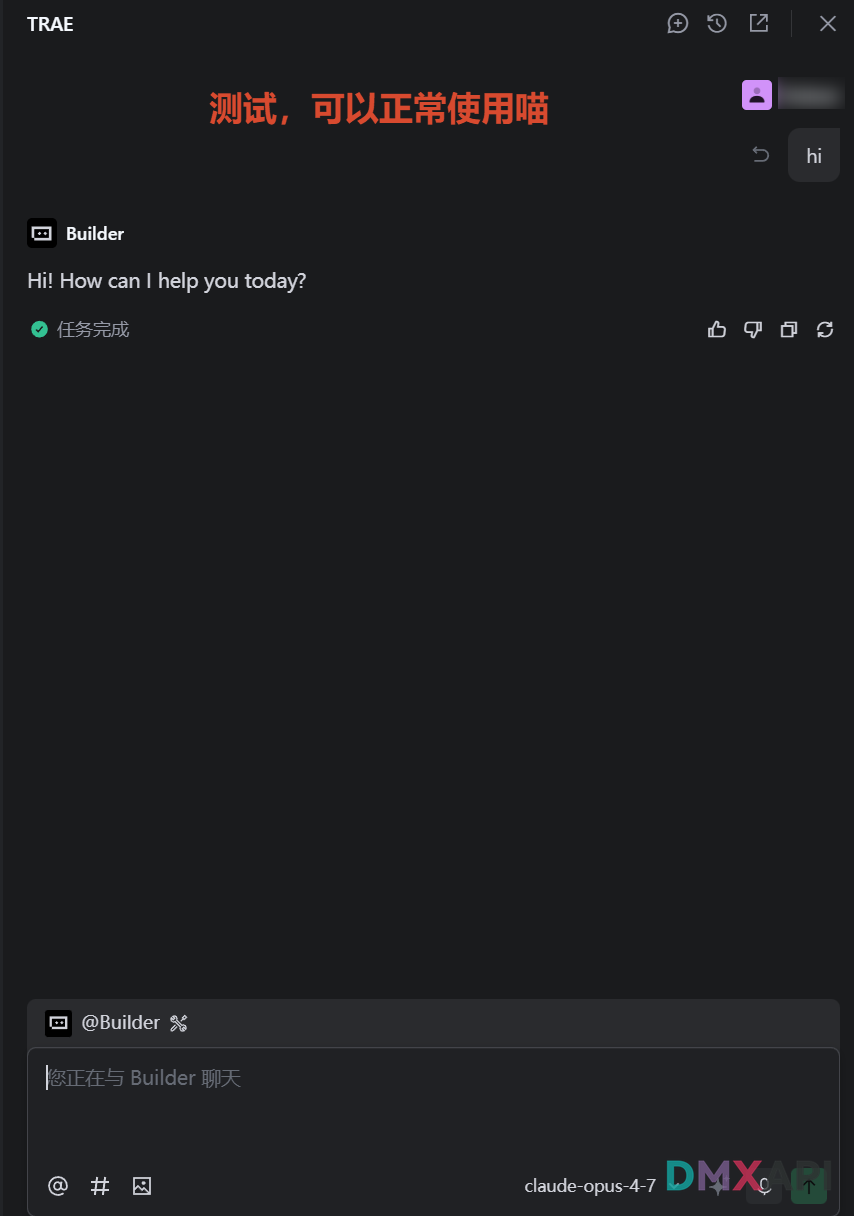The width and height of the screenshot is (854, 1216).
Task: Add # context reference to message
Action: click(100, 1186)
